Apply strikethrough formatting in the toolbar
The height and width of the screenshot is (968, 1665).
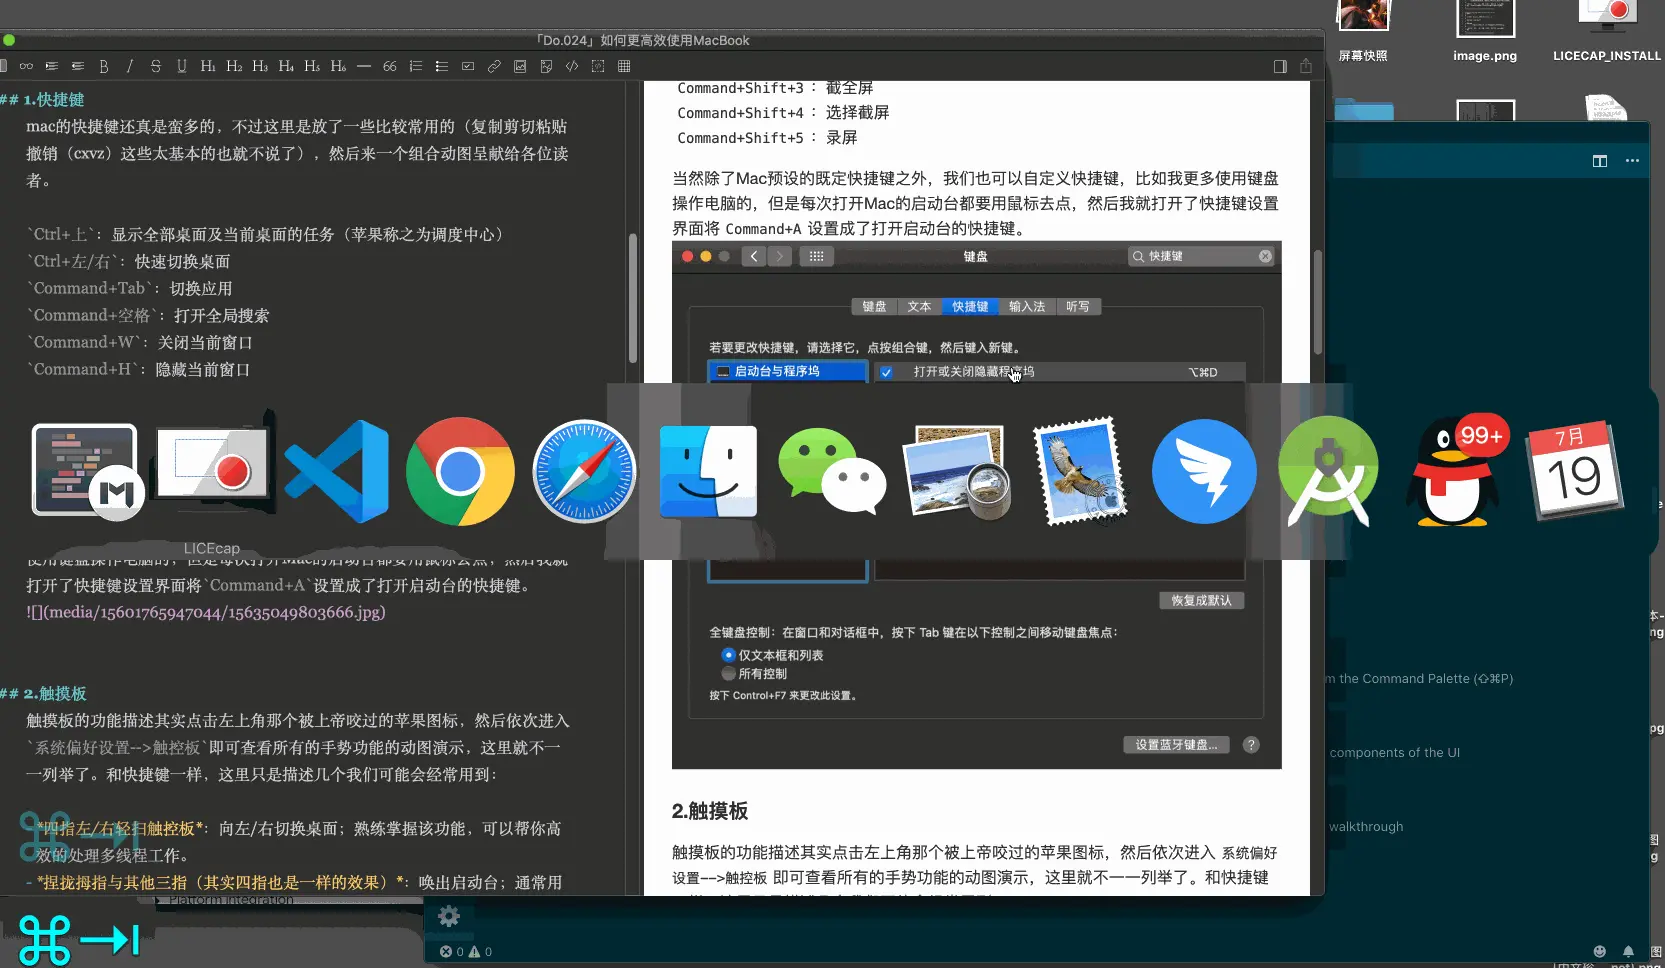pyautogui.click(x=155, y=66)
